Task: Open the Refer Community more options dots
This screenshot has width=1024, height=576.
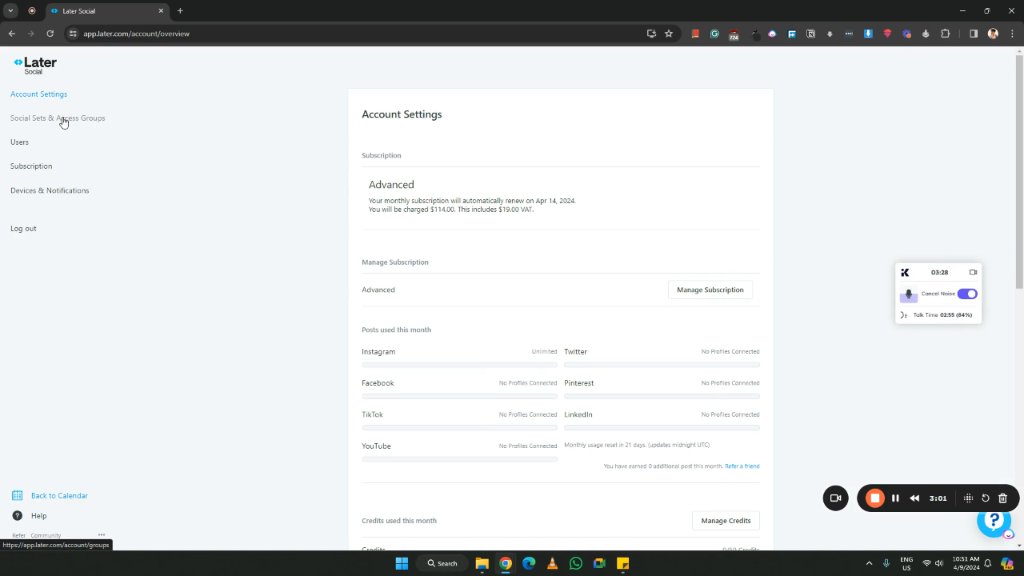Action: pyautogui.click(x=101, y=535)
